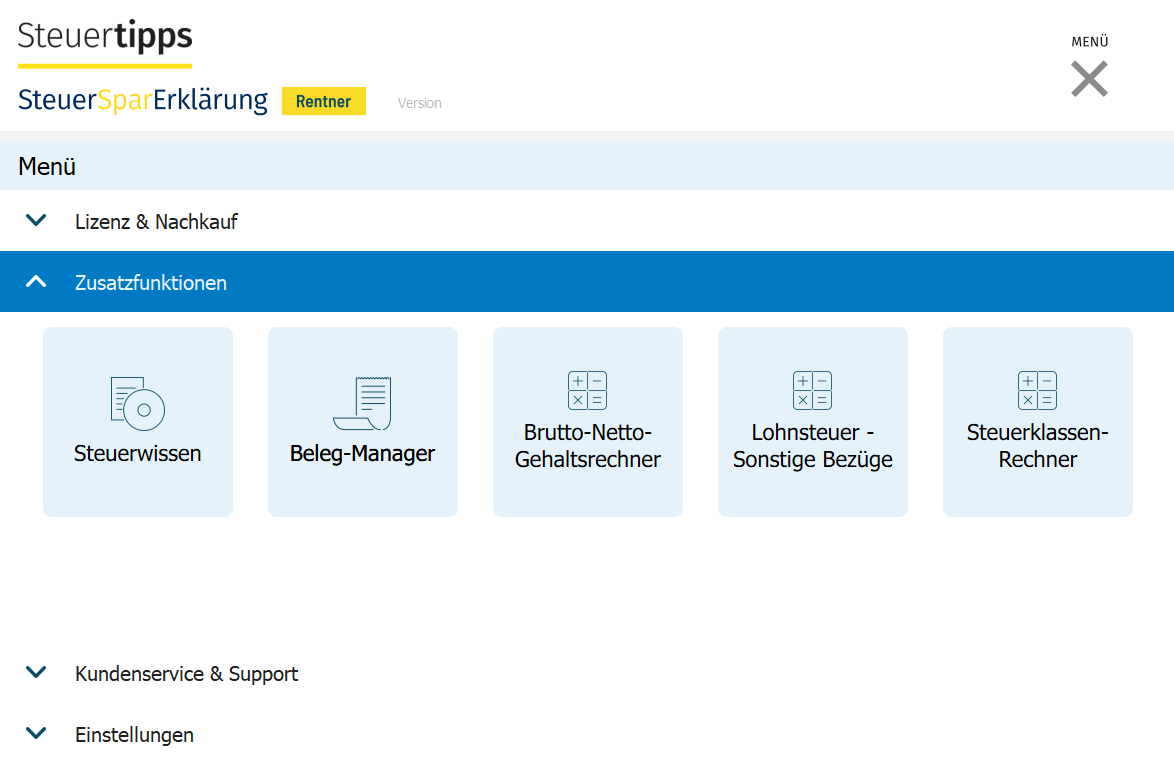Click the calculator icon above Lohnsteuer - Sonstige Bezüge
Viewport: 1174px width, 762px height.
812,390
